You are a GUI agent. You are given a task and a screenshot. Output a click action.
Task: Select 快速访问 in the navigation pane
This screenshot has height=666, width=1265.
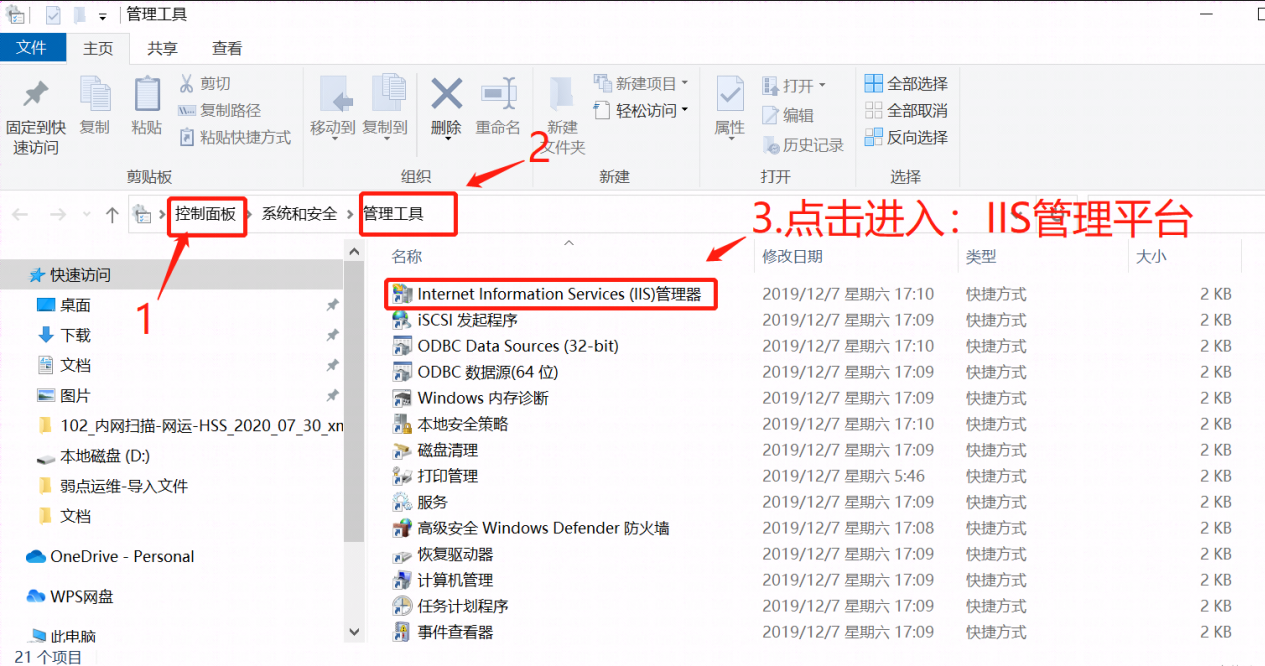coord(171,274)
